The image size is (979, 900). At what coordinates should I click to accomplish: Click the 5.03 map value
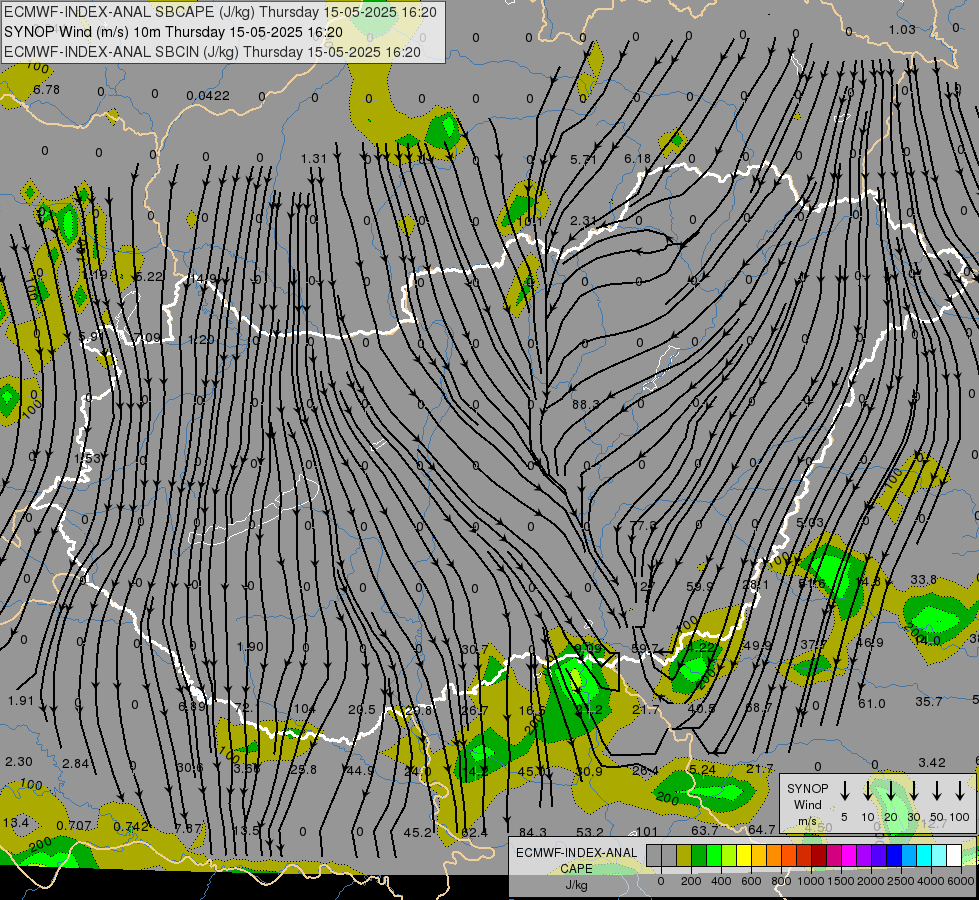click(810, 522)
